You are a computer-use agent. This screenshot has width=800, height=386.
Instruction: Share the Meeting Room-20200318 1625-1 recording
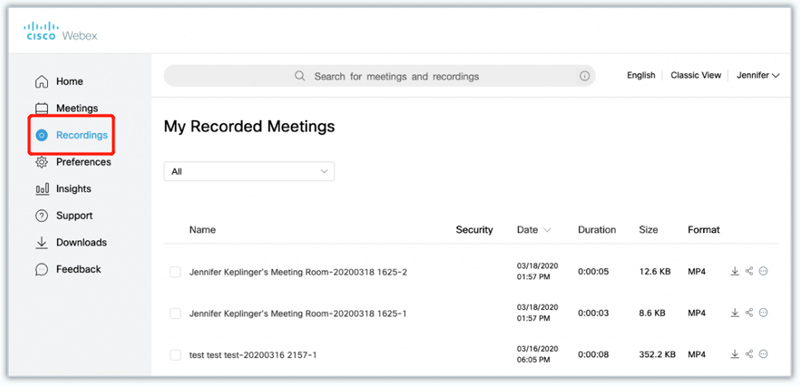[x=749, y=313]
